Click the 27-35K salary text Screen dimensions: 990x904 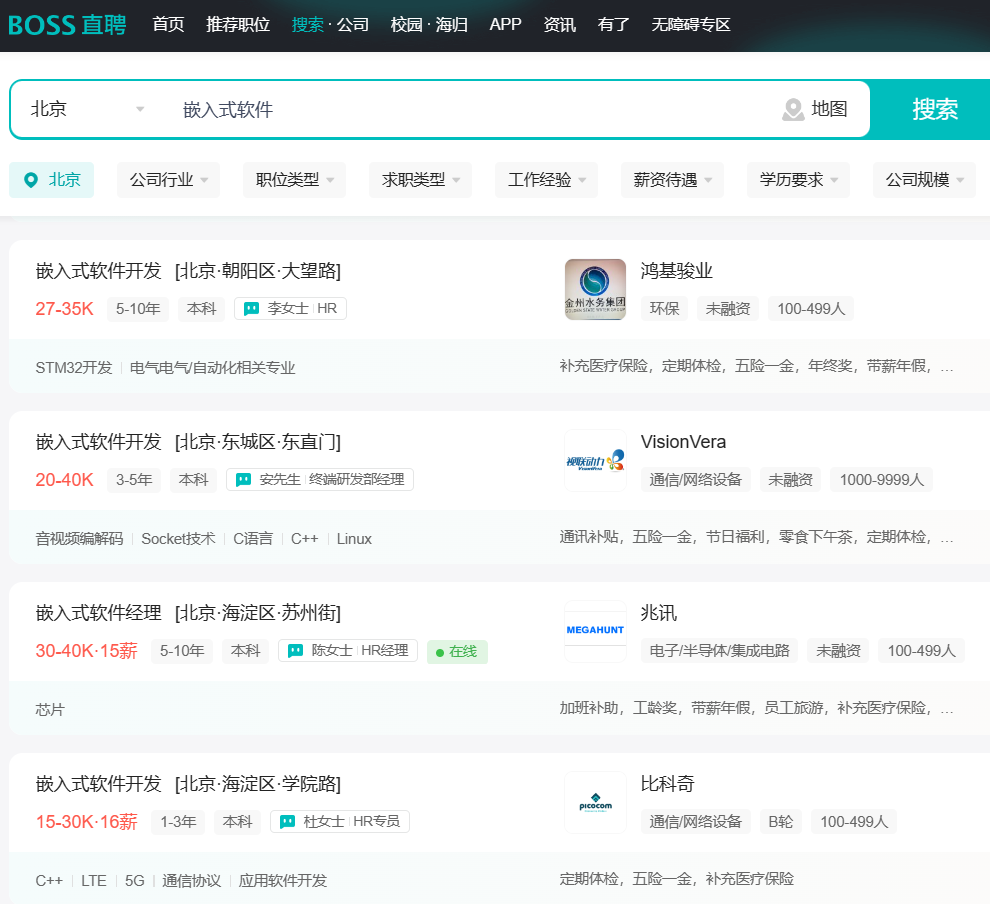64,309
